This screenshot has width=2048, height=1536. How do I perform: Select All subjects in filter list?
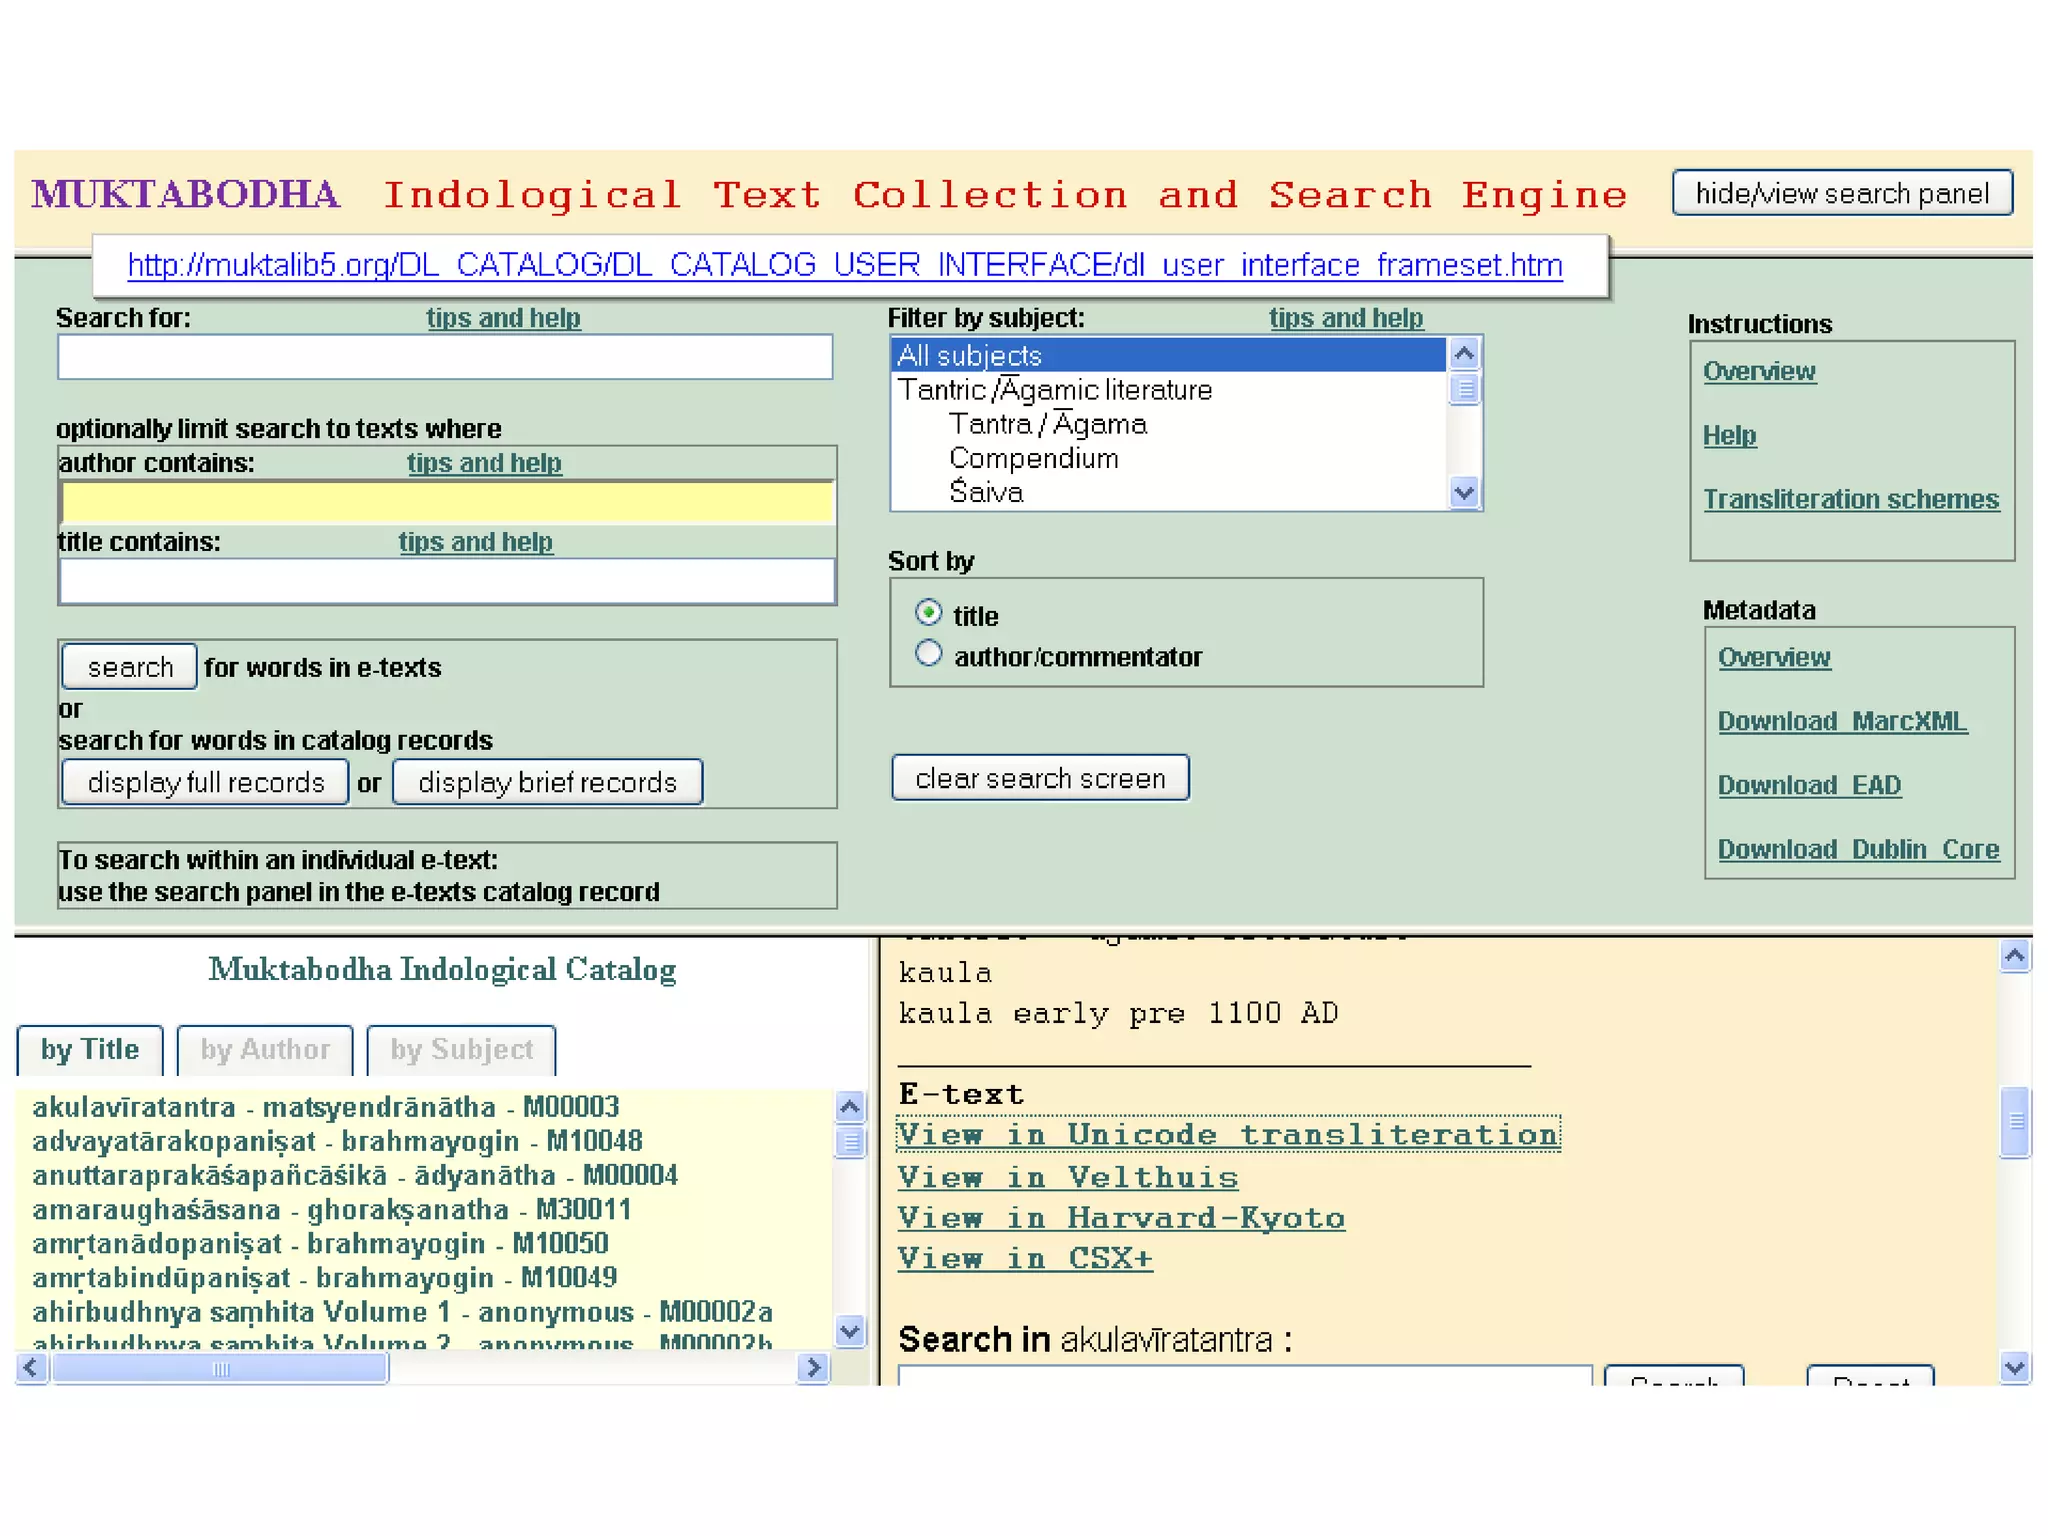[1166, 355]
